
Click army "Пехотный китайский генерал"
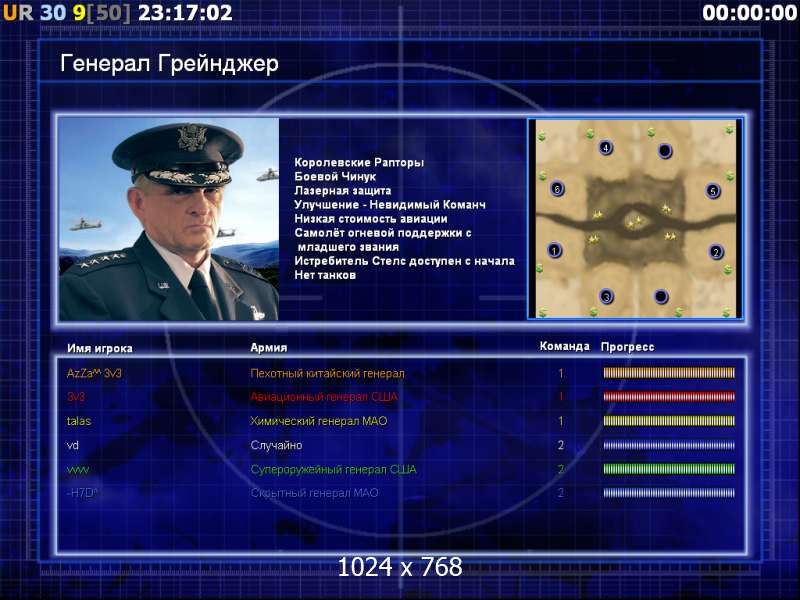tap(327, 373)
